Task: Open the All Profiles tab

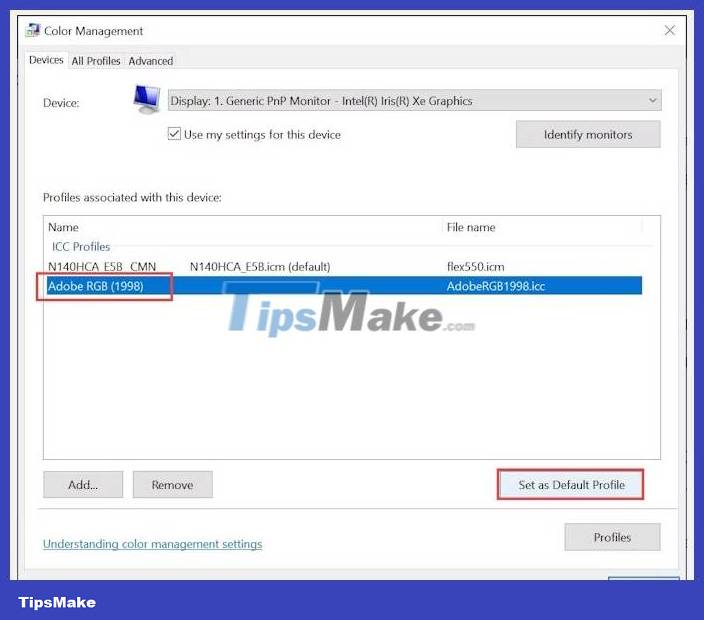Action: [x=96, y=61]
